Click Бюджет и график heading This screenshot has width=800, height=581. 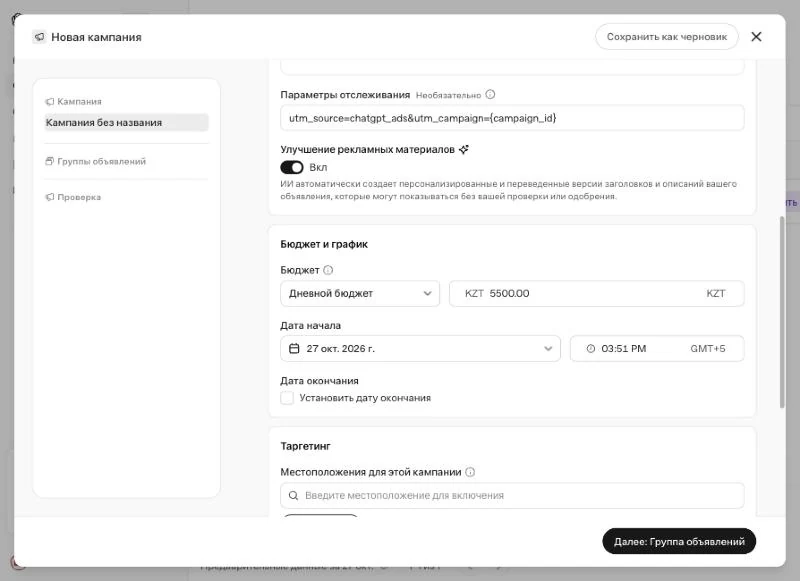[x=324, y=244]
